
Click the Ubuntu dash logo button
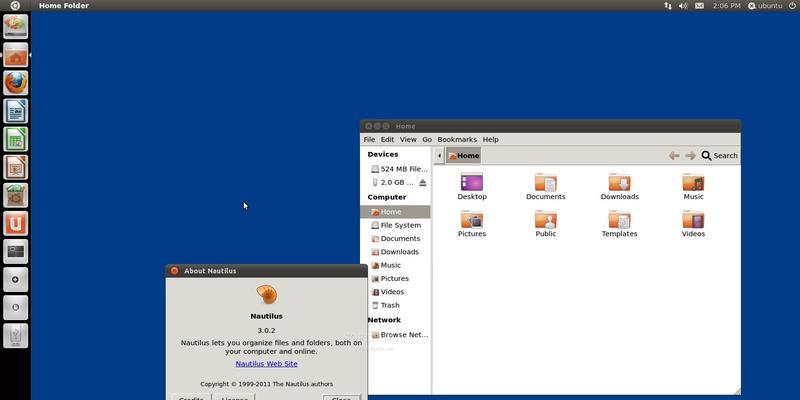coord(15,6)
